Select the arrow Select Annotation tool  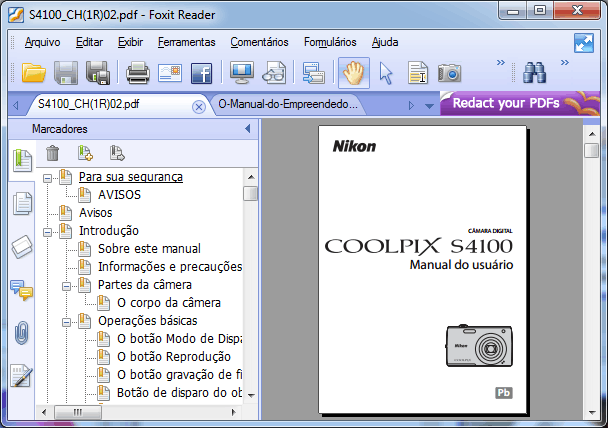[x=386, y=73]
